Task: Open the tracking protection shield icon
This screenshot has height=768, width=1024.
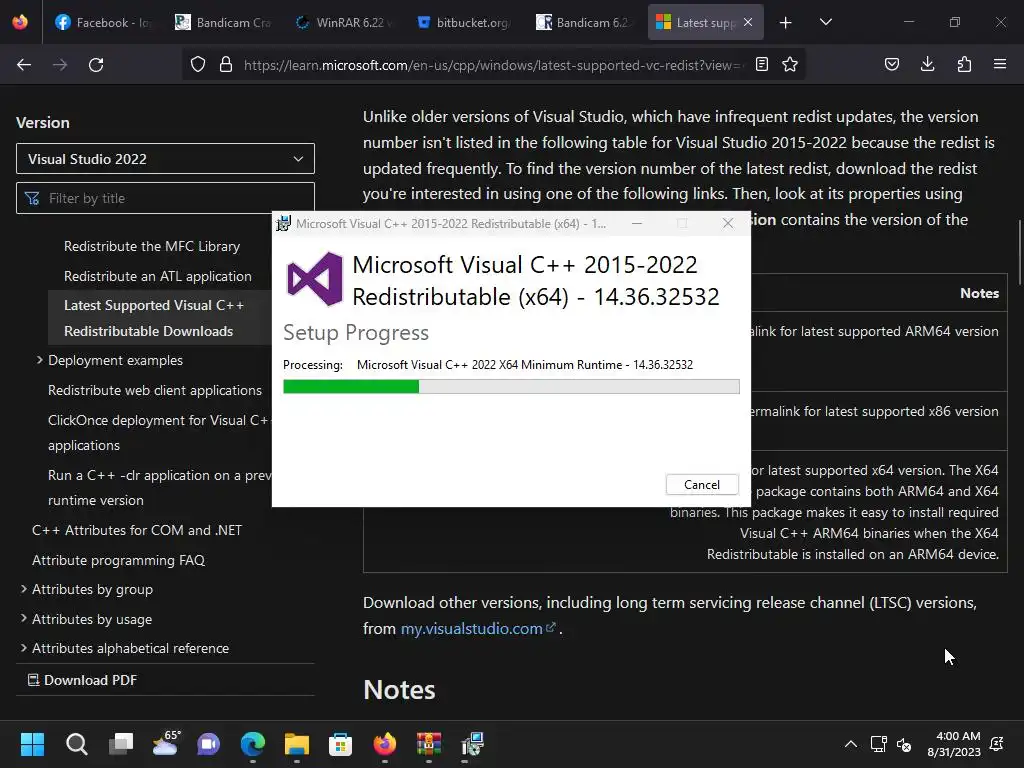Action: coord(198,65)
